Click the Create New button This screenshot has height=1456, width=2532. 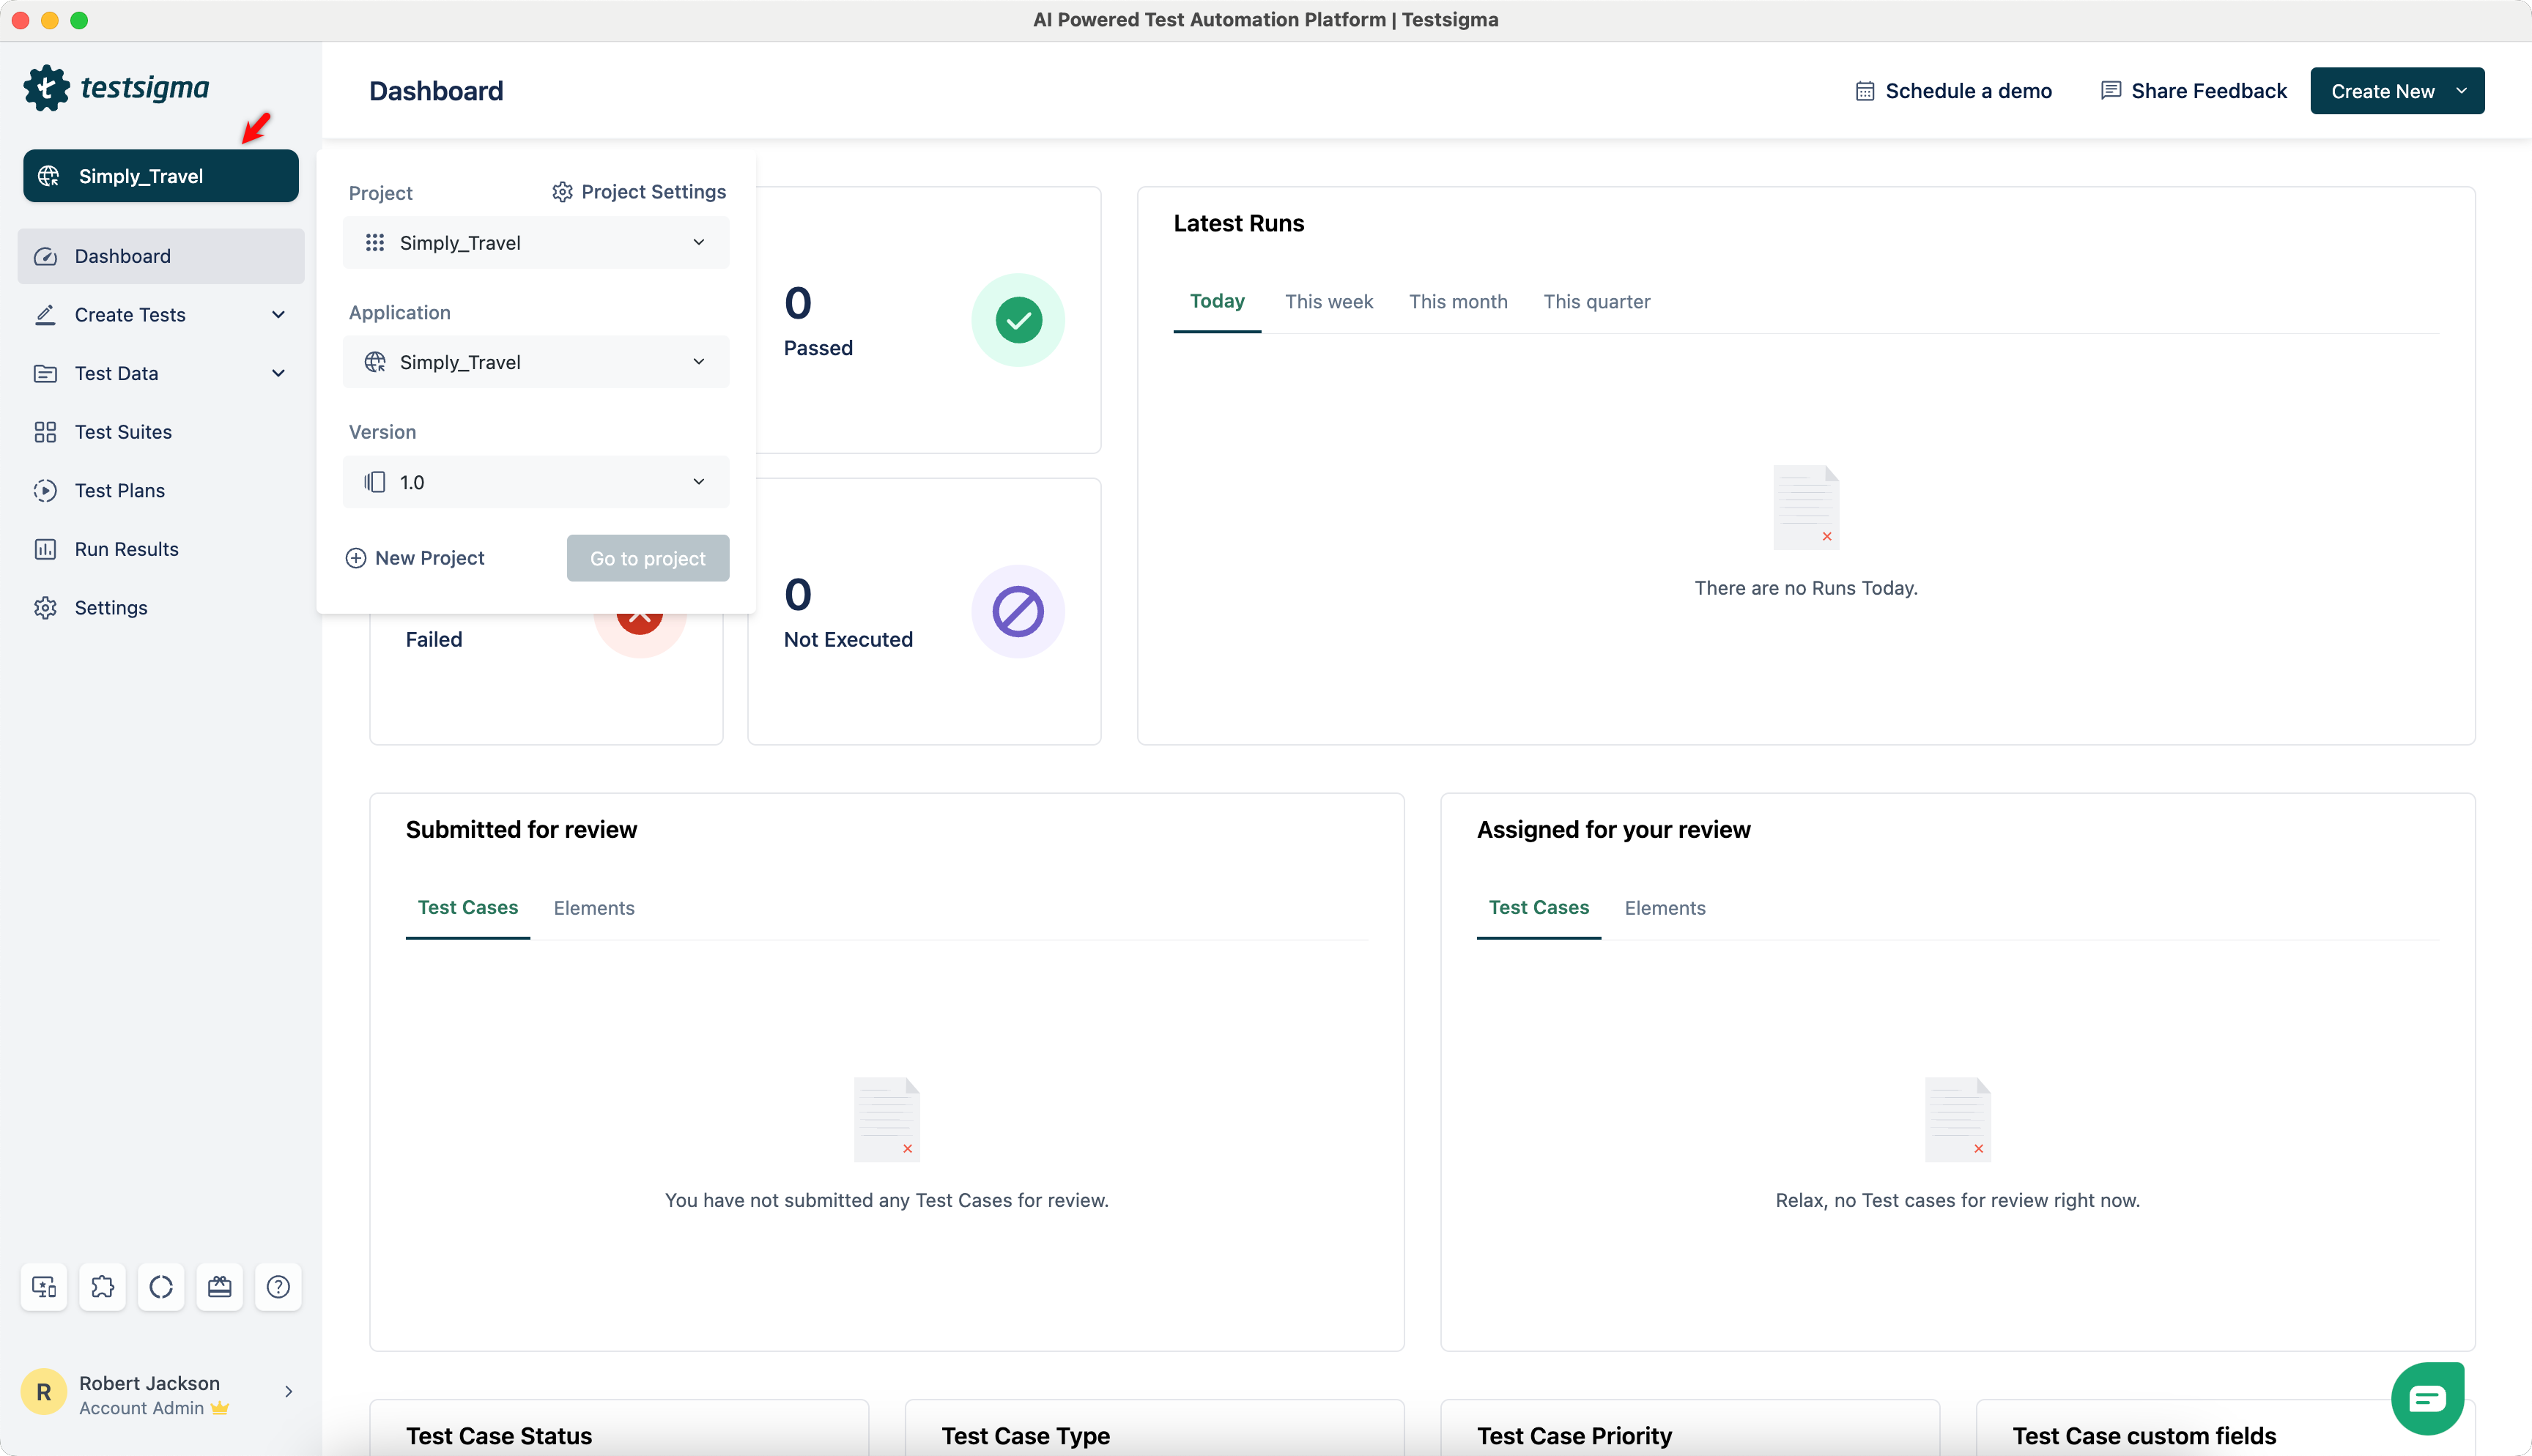coord(2397,91)
